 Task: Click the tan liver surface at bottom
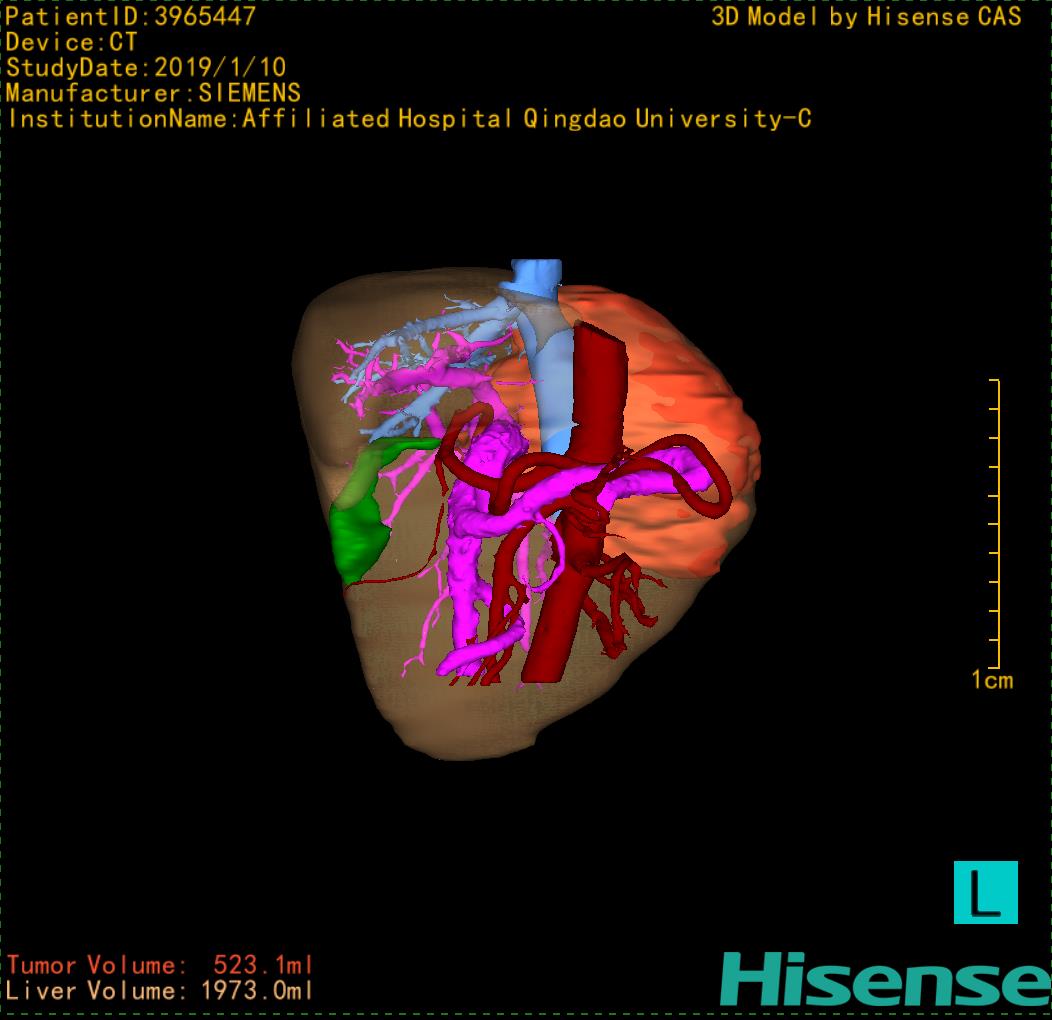click(480, 720)
